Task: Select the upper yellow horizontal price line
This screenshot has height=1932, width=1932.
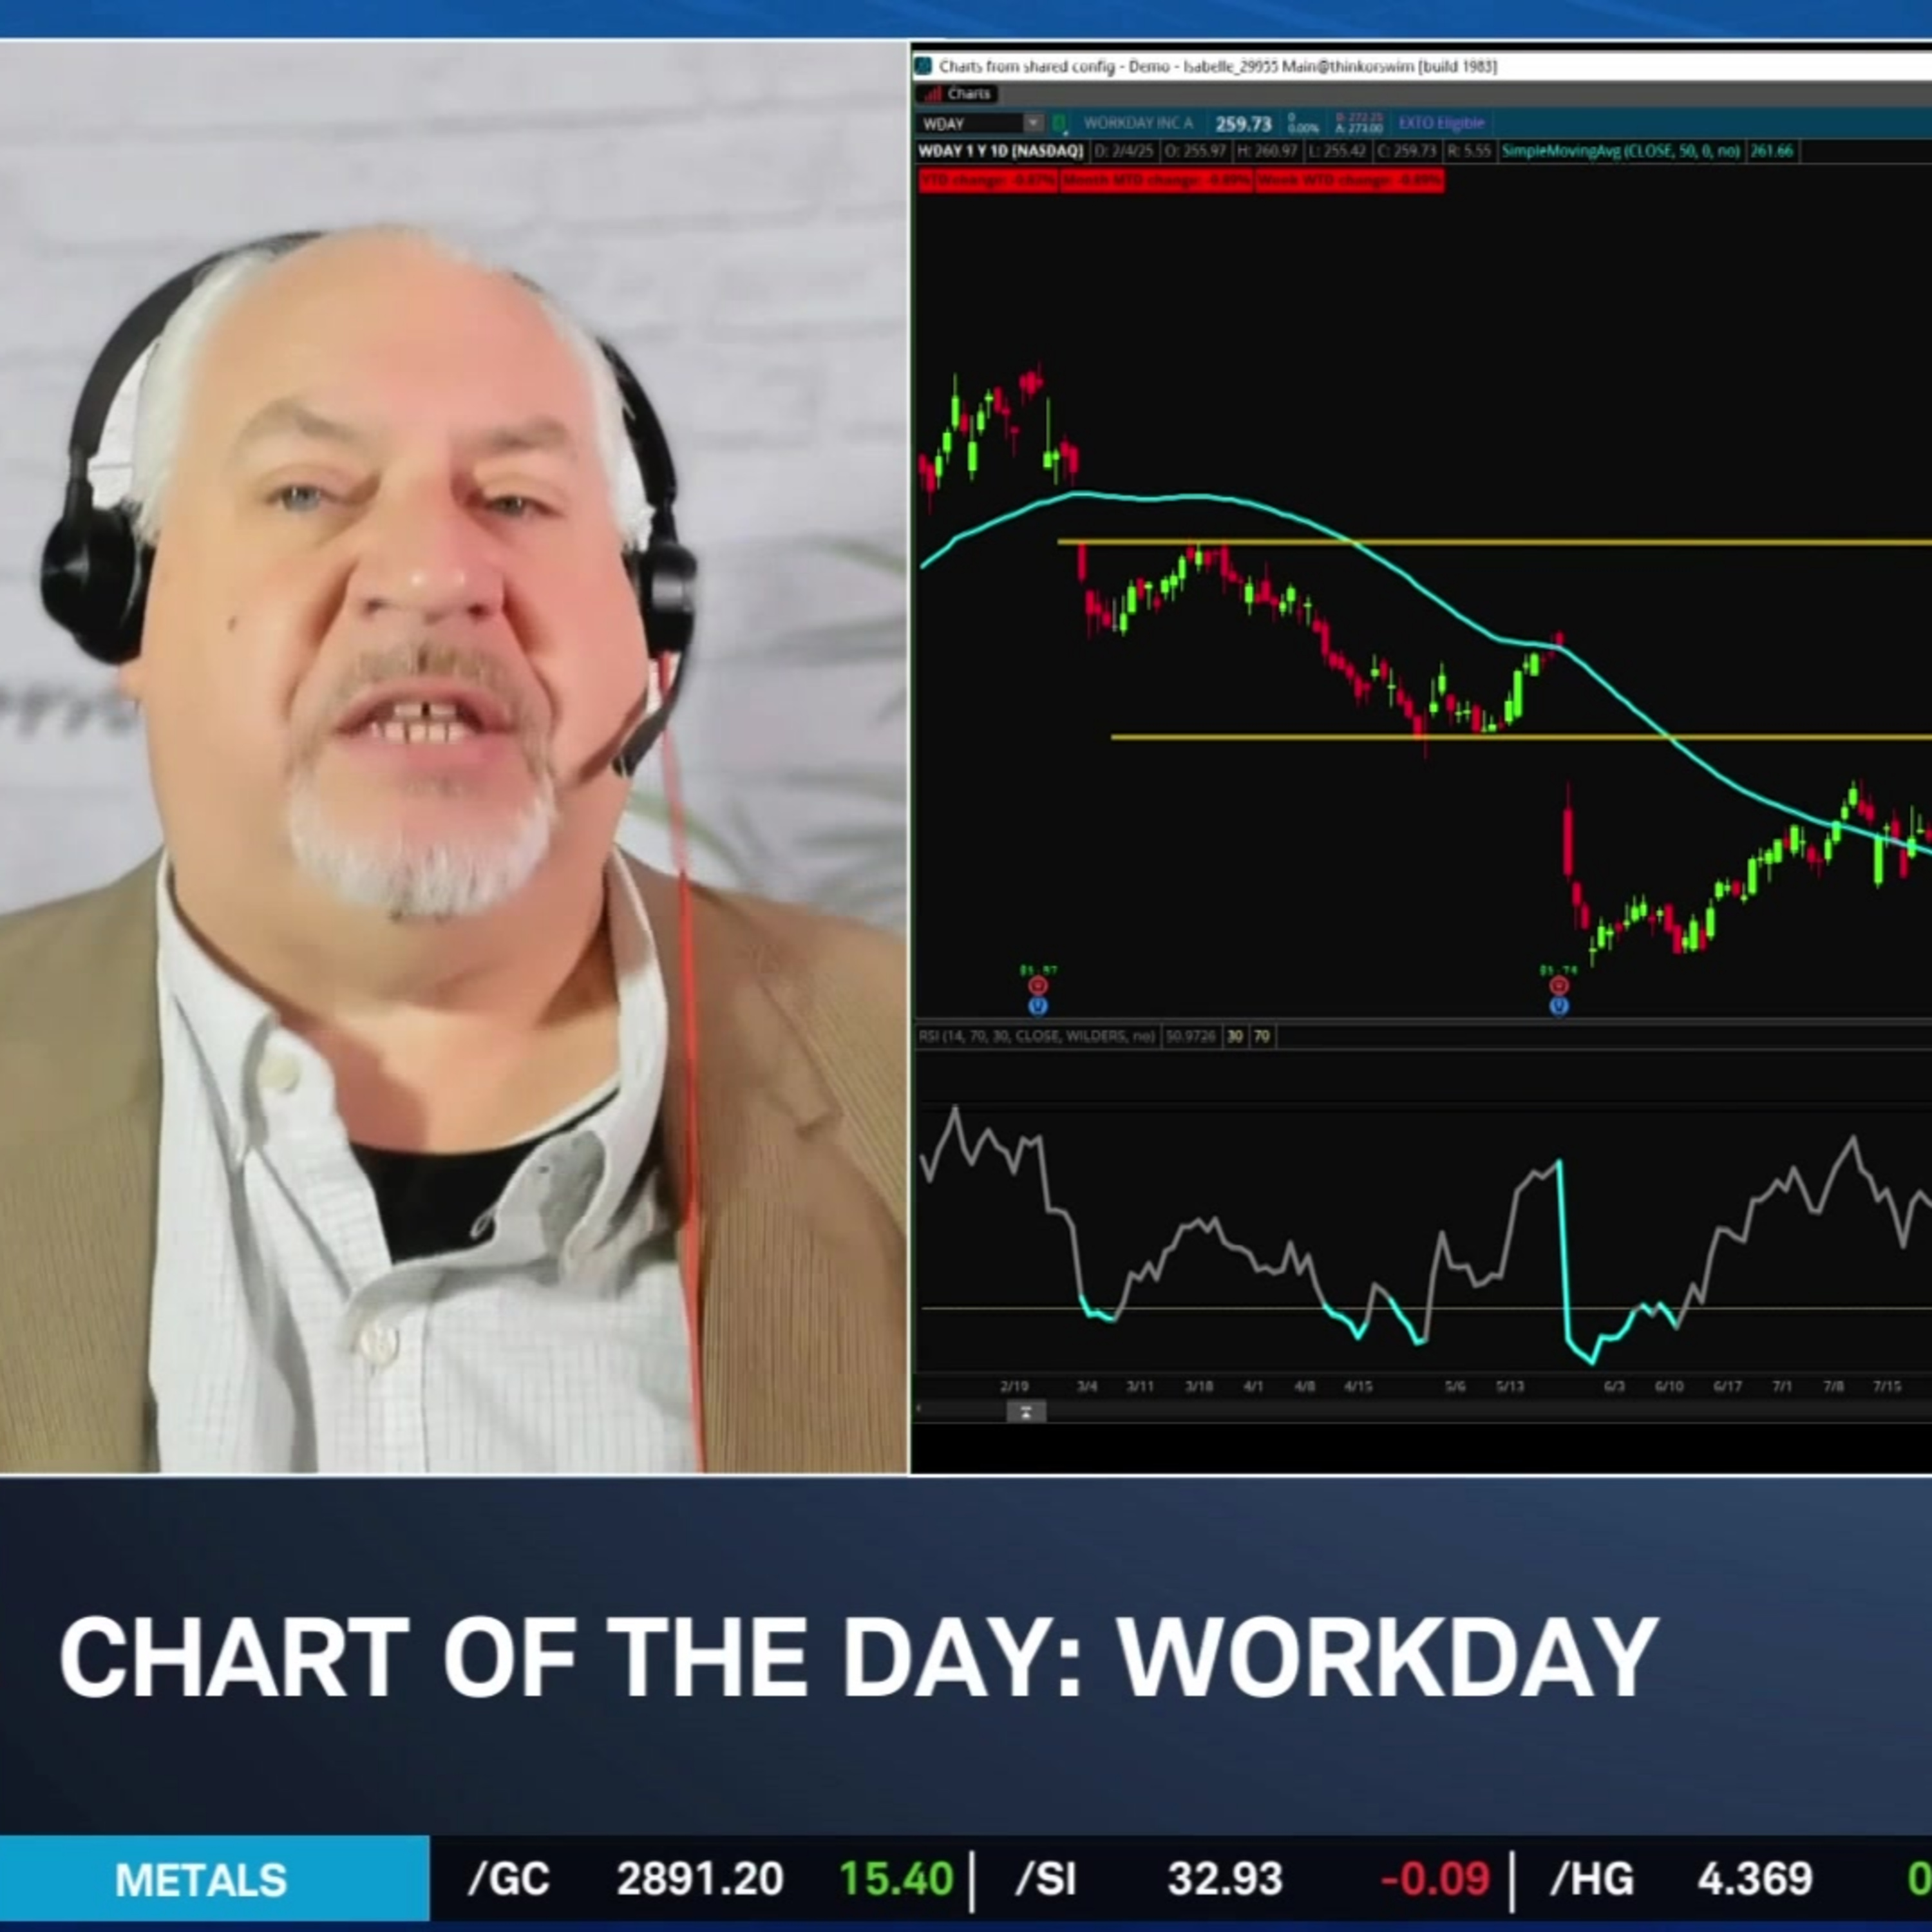Action: coord(1494,543)
